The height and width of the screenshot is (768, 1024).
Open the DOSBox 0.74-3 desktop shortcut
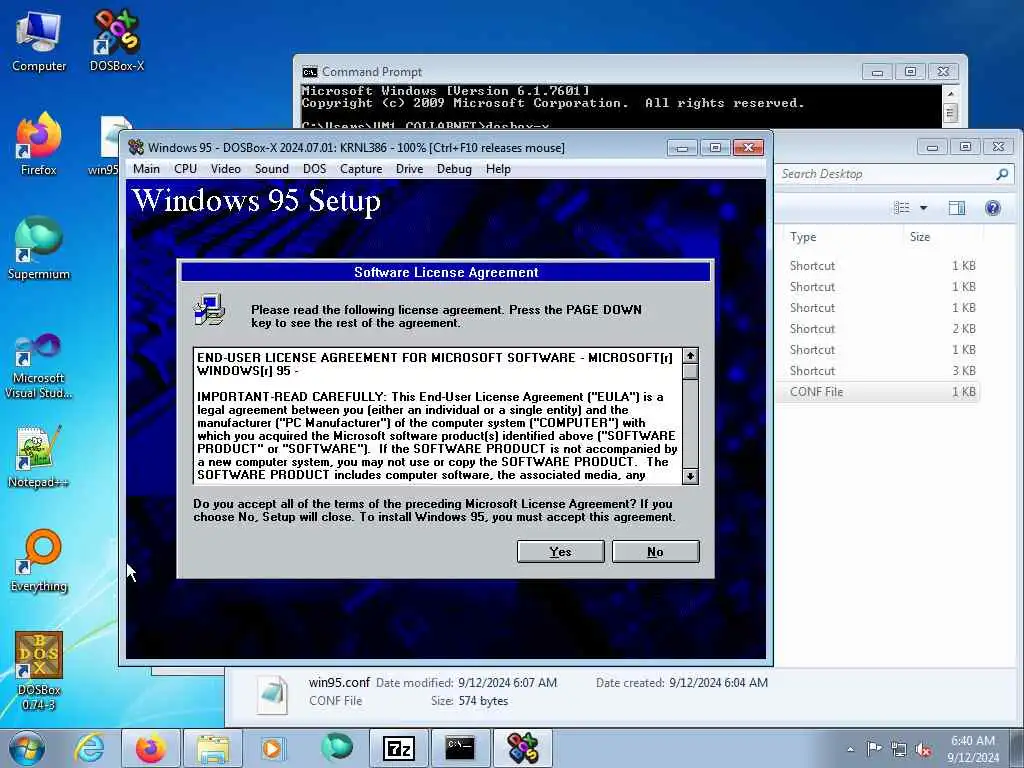tap(39, 671)
